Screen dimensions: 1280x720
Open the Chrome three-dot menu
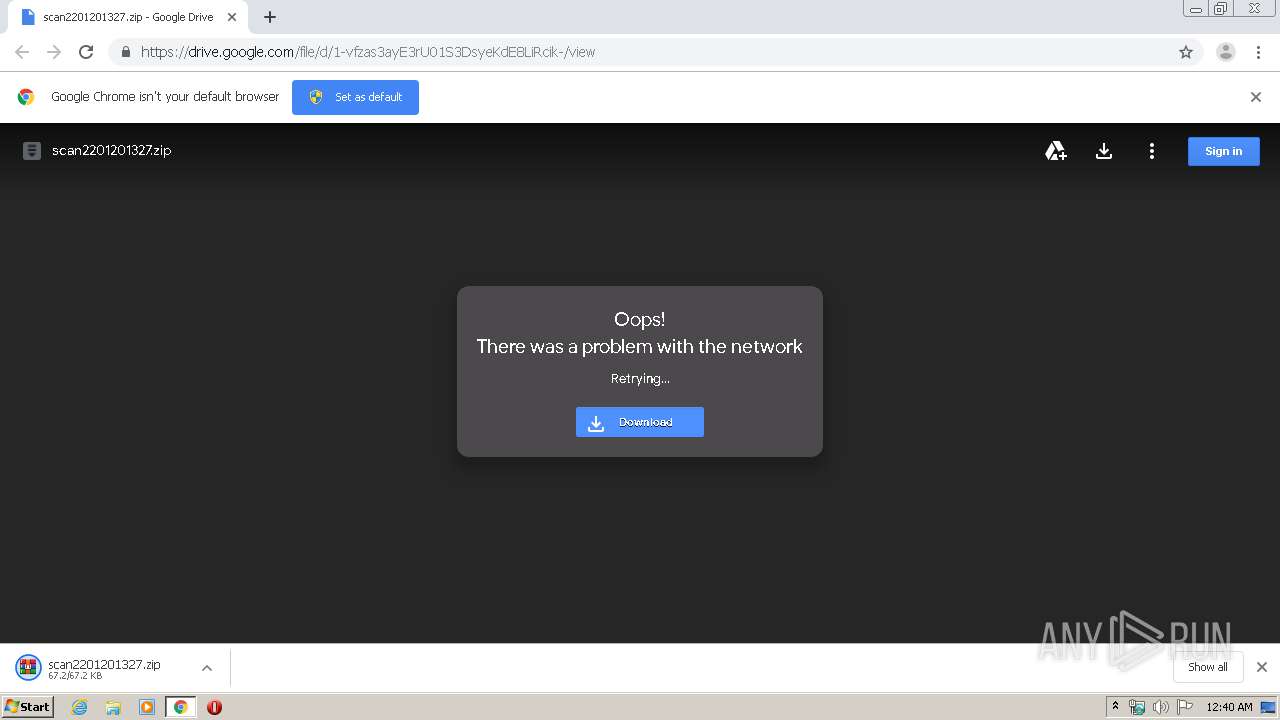(1259, 52)
